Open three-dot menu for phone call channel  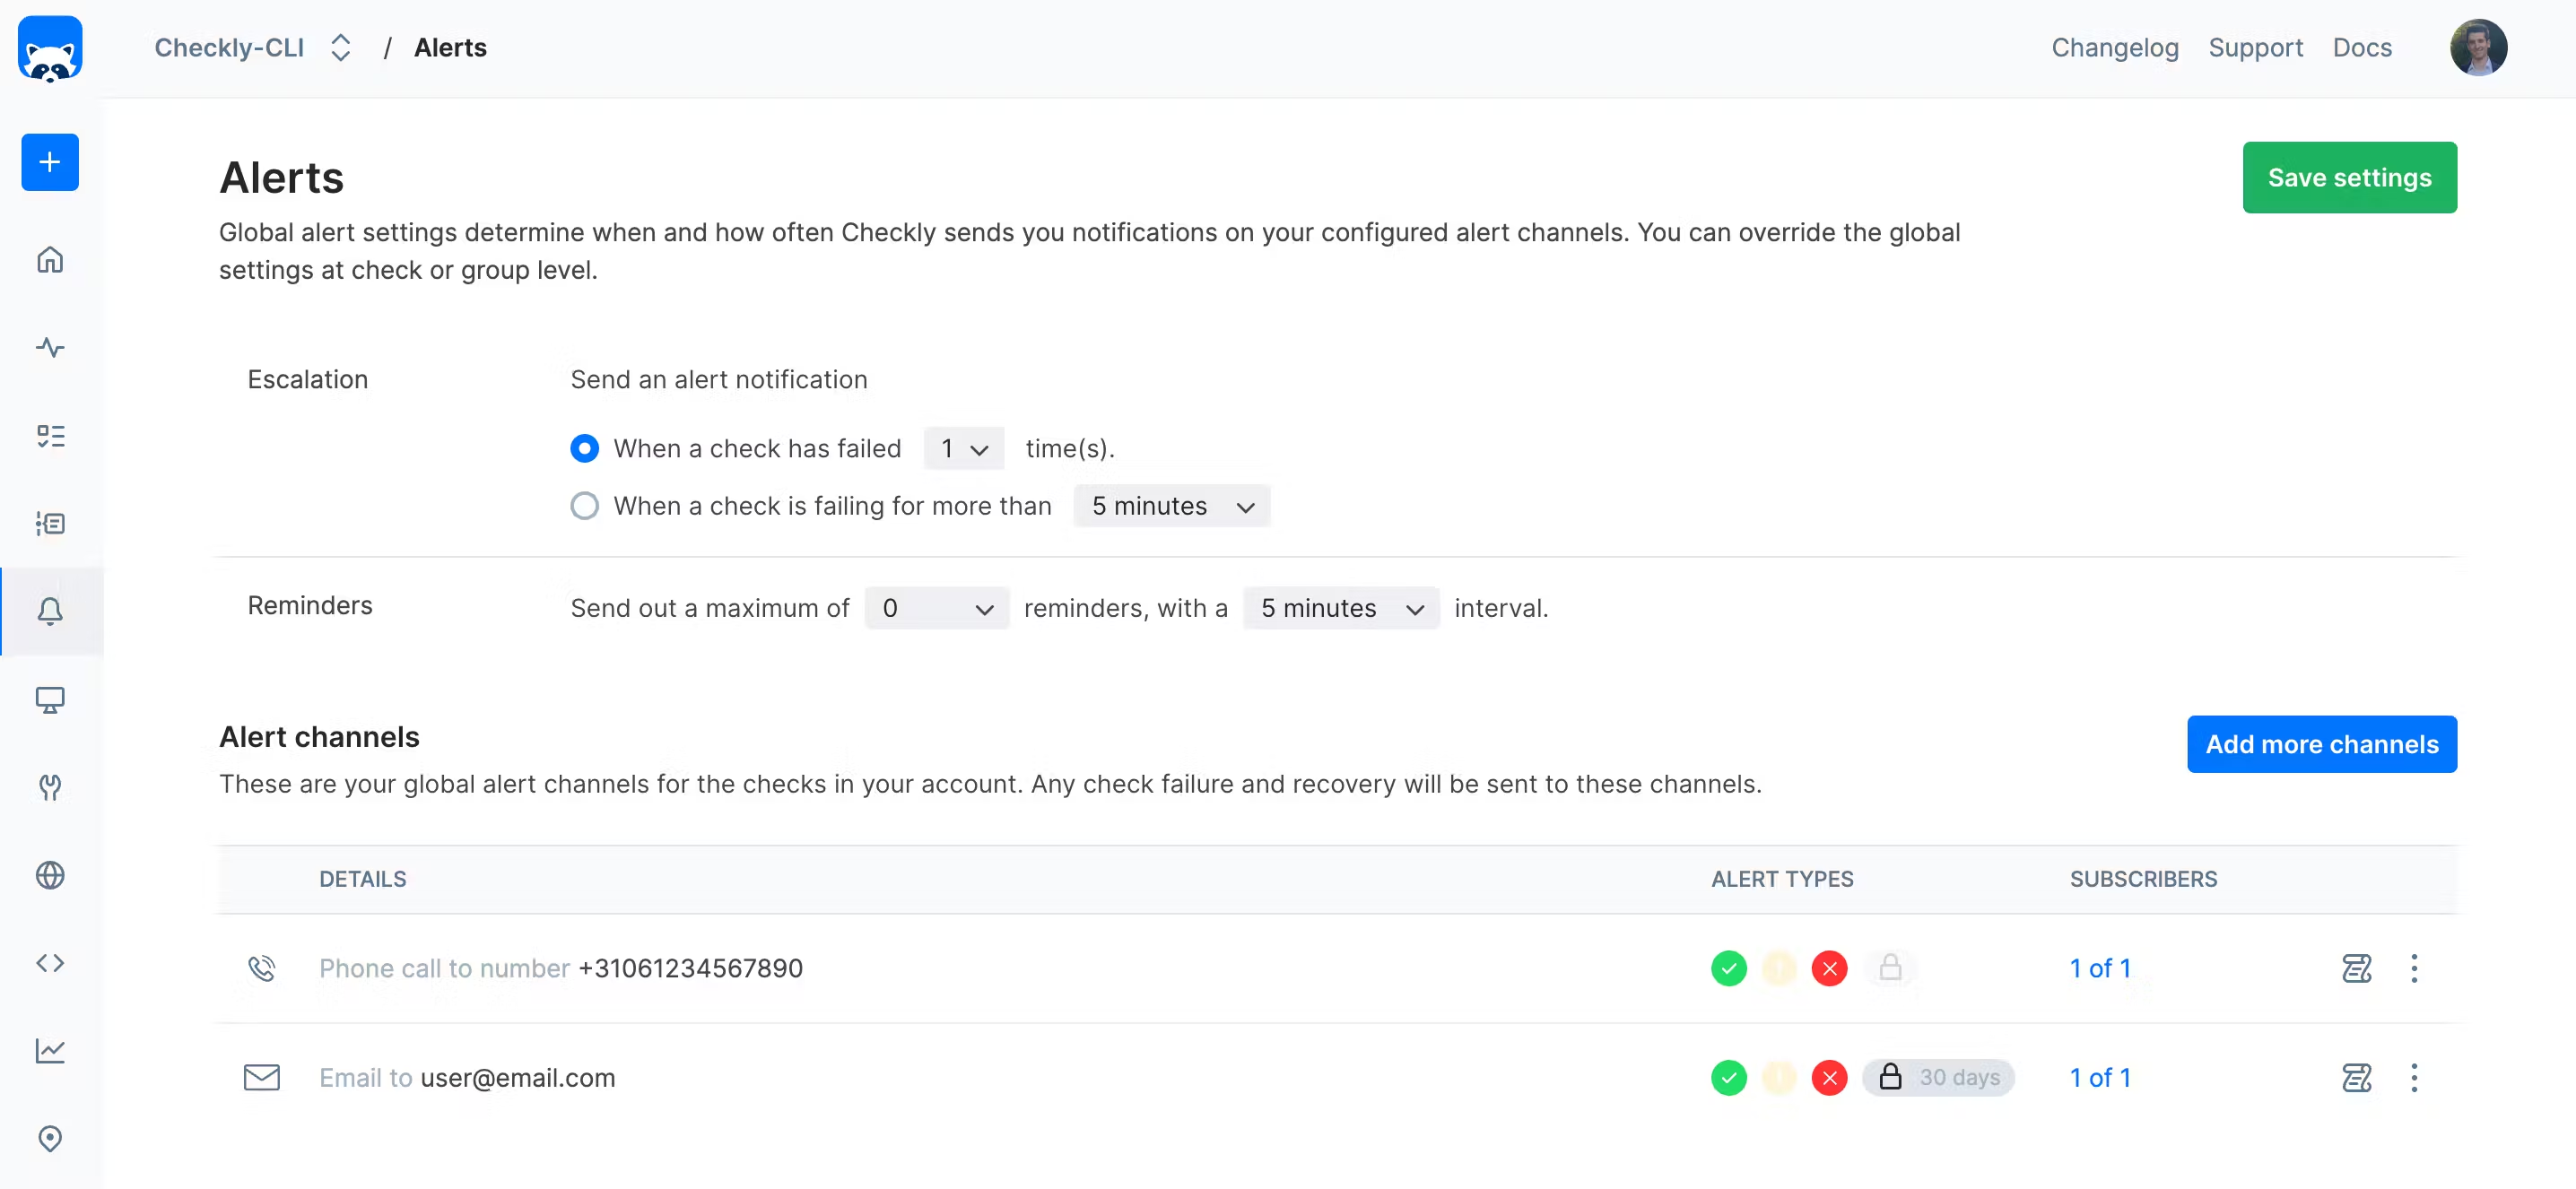(2413, 968)
